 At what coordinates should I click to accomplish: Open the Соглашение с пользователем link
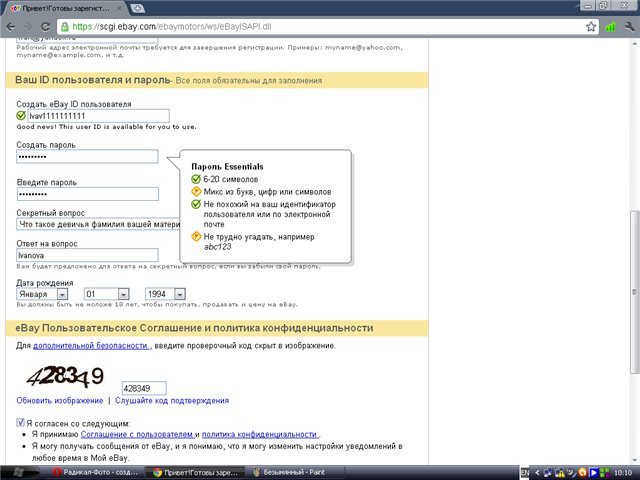click(x=137, y=434)
